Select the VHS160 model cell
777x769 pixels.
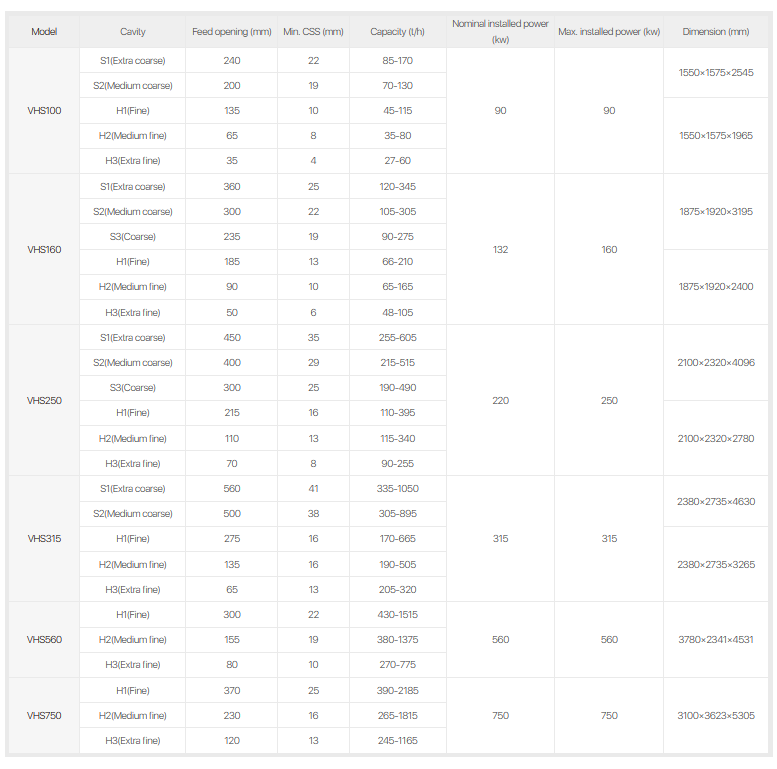(x=44, y=250)
